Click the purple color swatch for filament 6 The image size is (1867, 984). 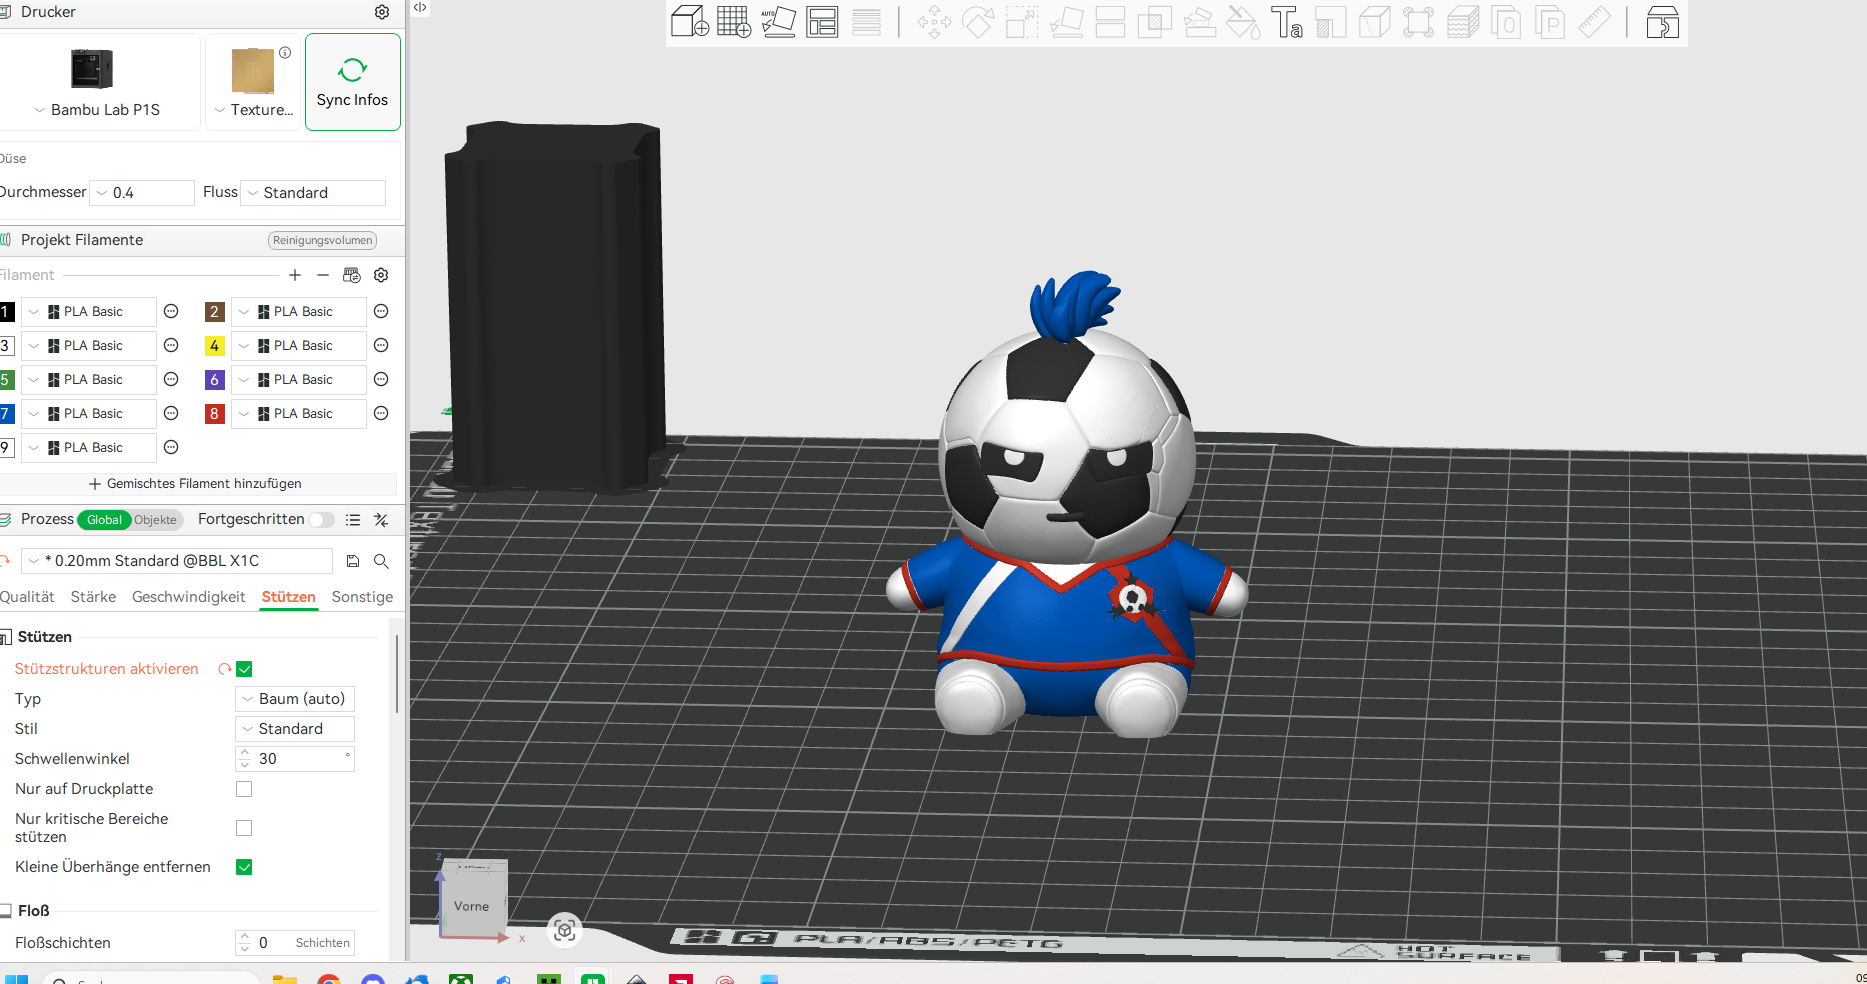click(x=214, y=380)
